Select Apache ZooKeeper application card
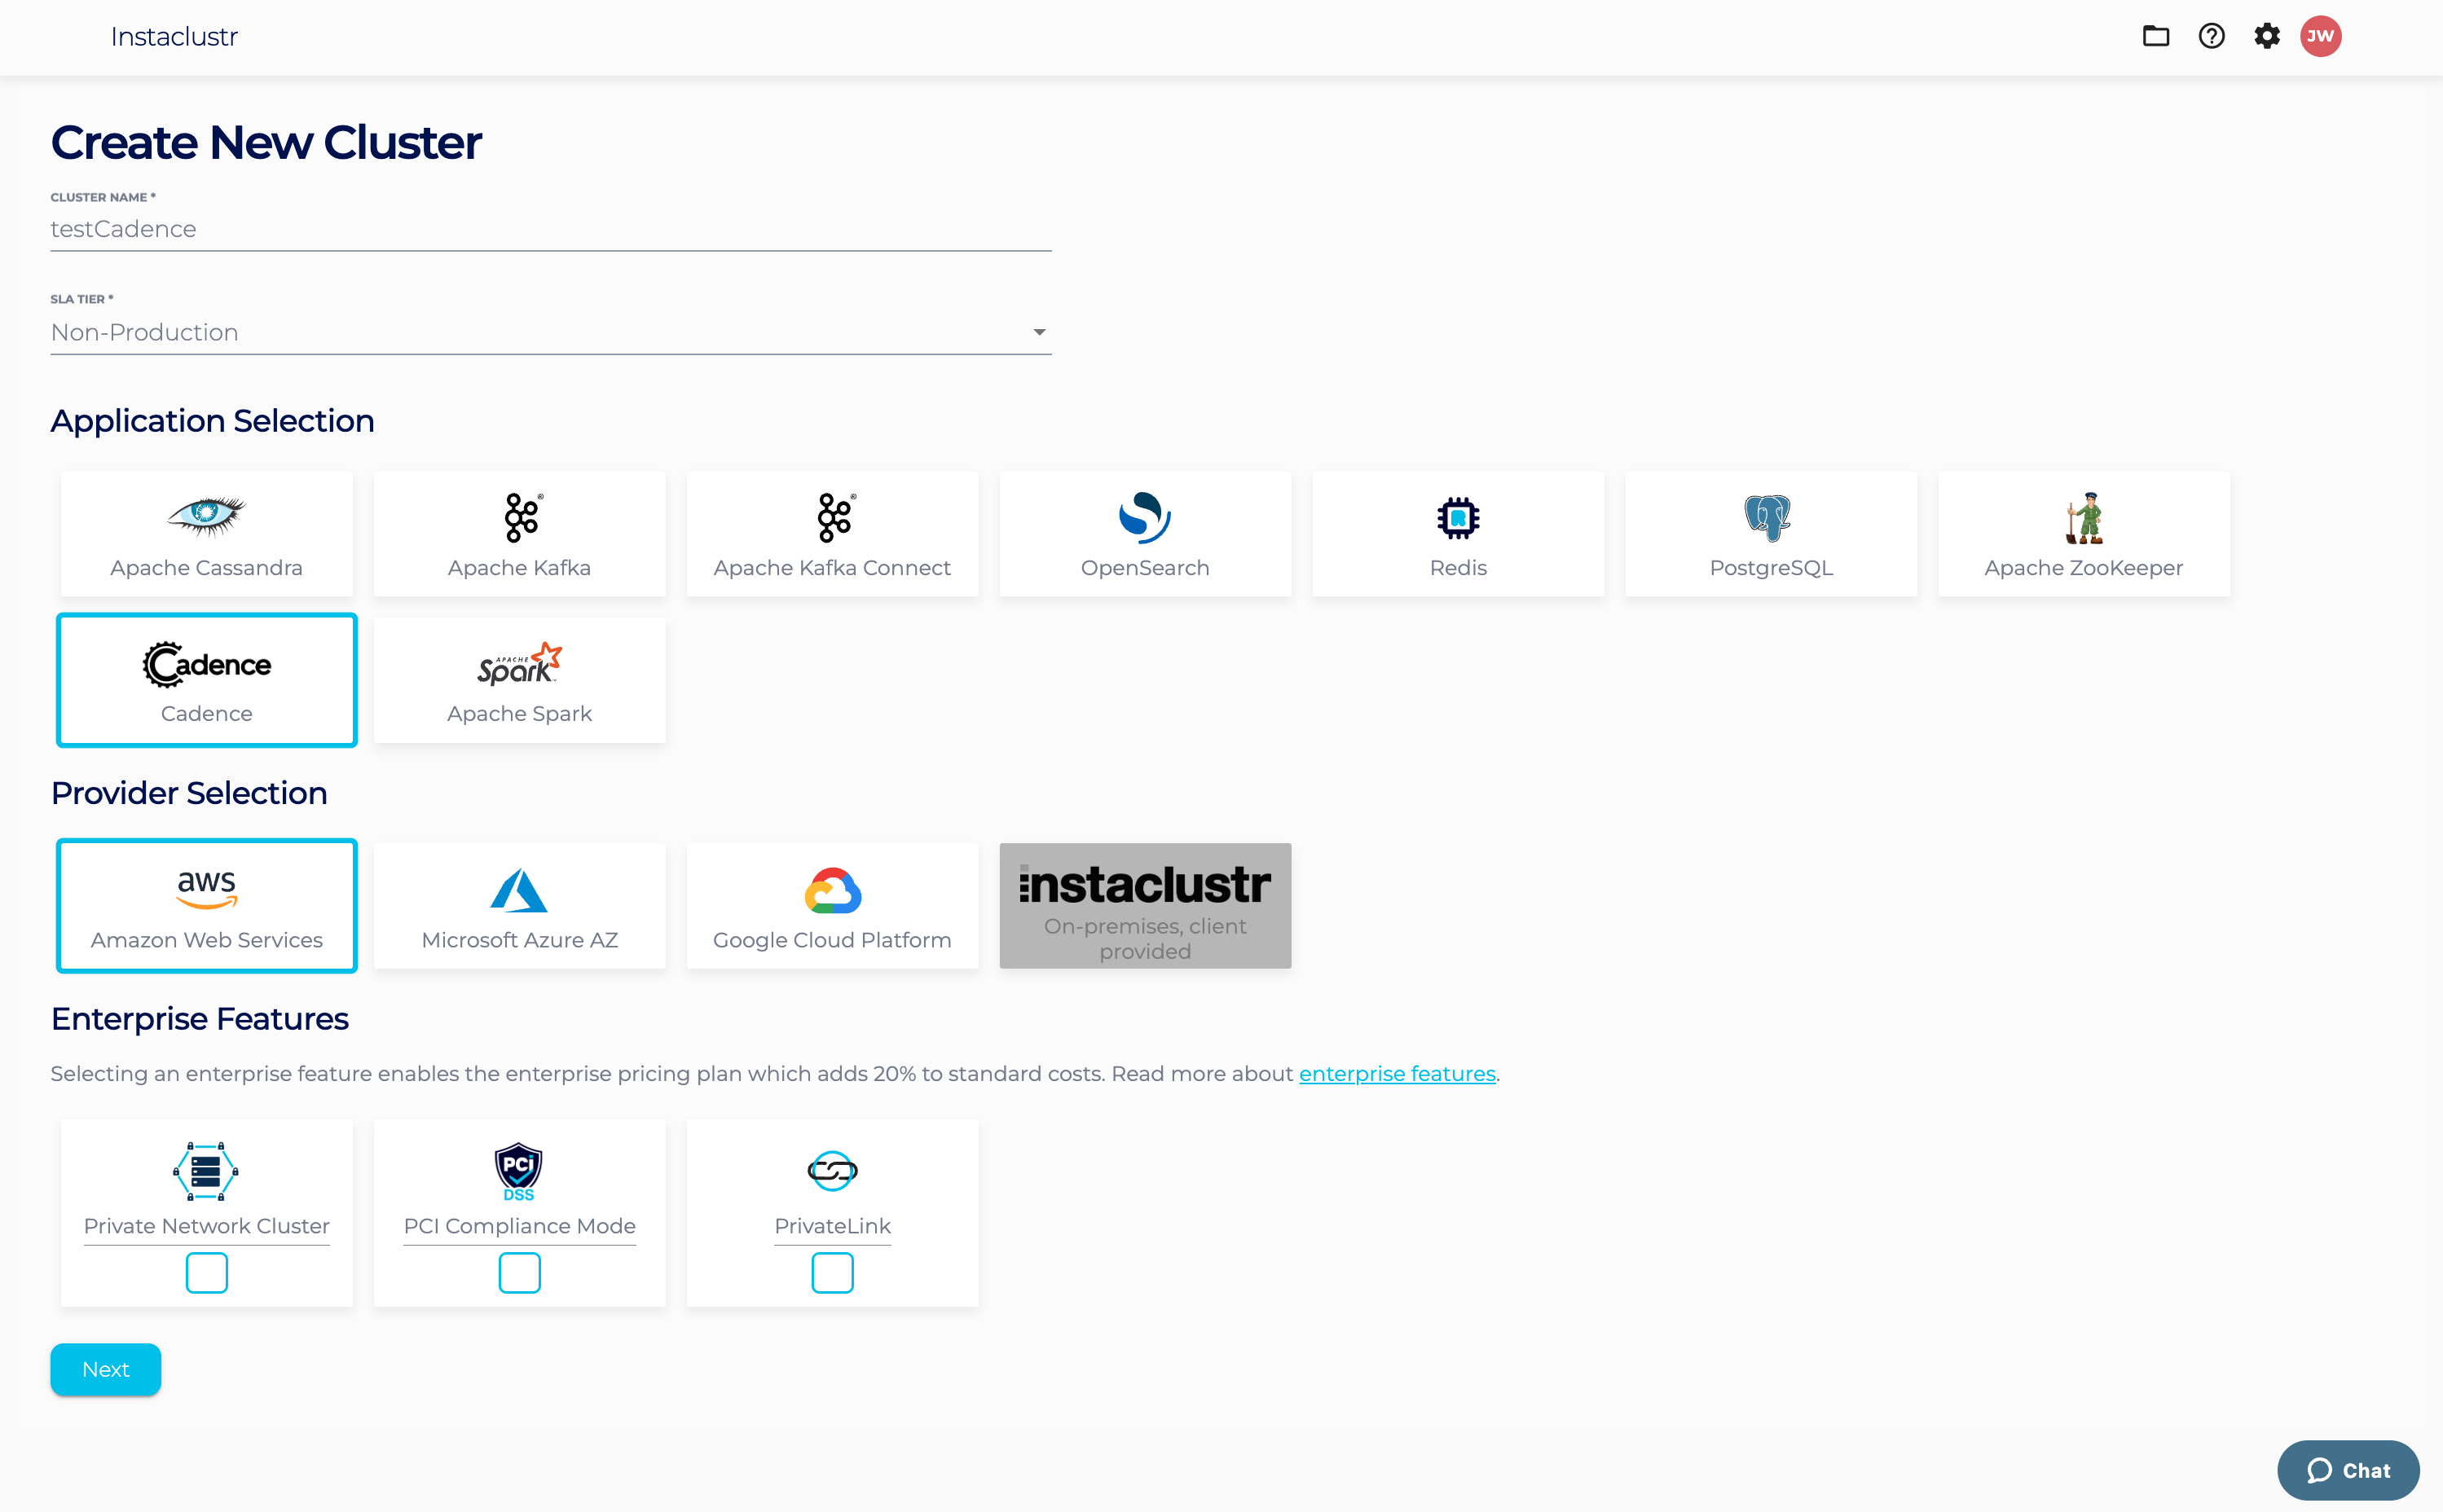 pyautogui.click(x=2083, y=534)
